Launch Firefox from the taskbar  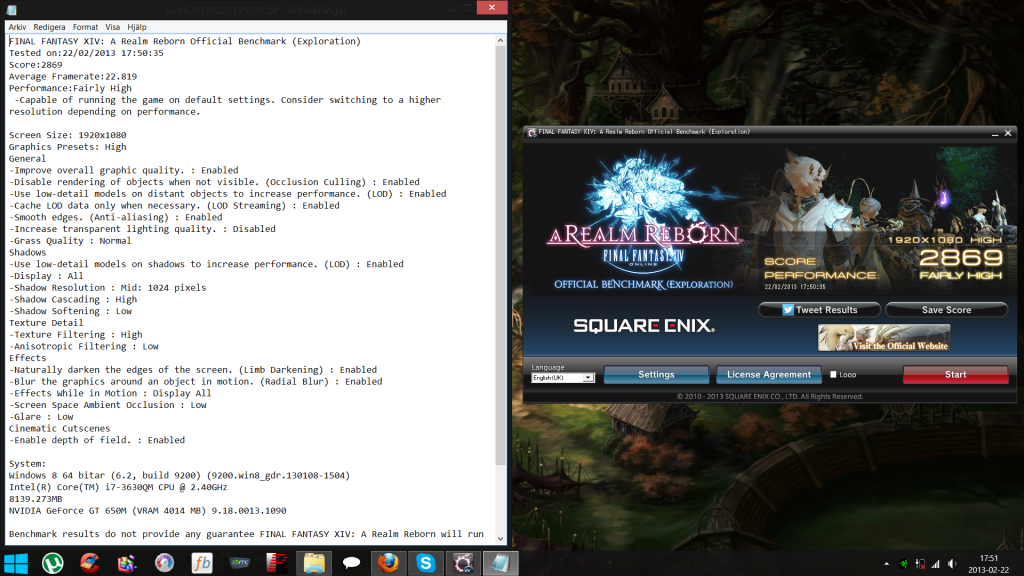389,563
